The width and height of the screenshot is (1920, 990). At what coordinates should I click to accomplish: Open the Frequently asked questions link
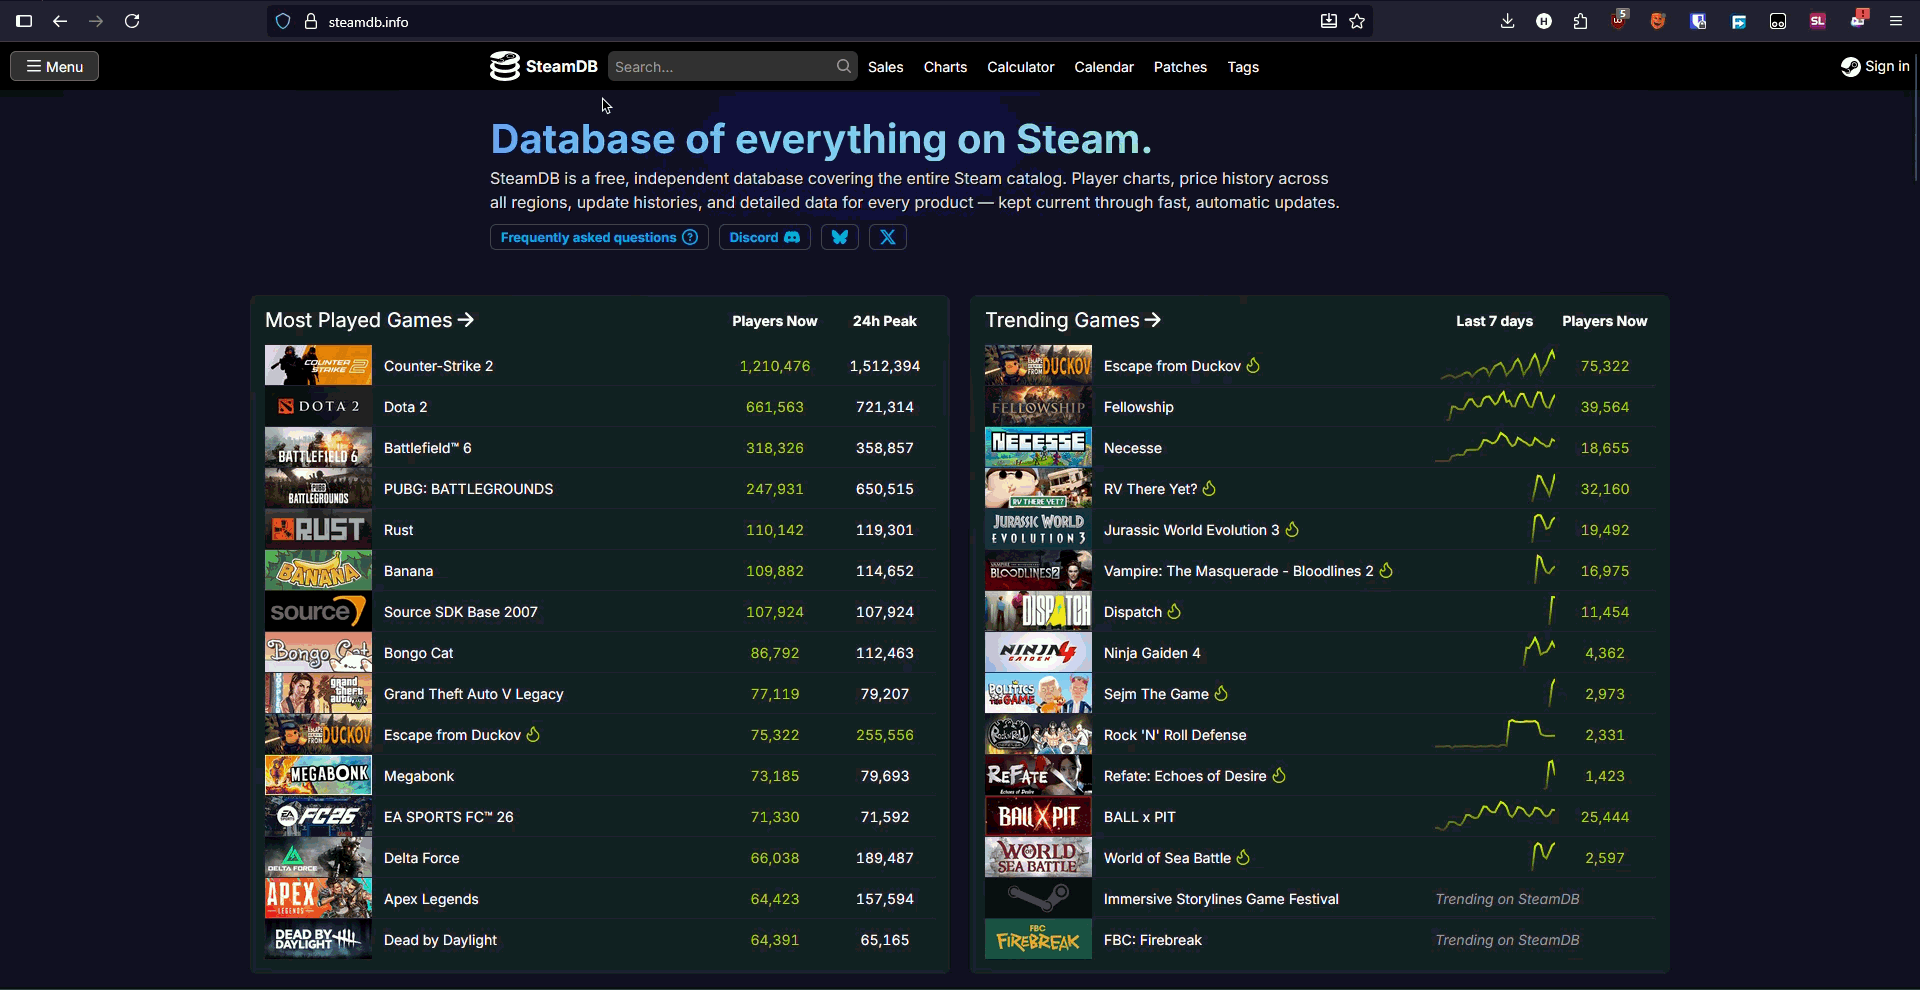(x=598, y=237)
